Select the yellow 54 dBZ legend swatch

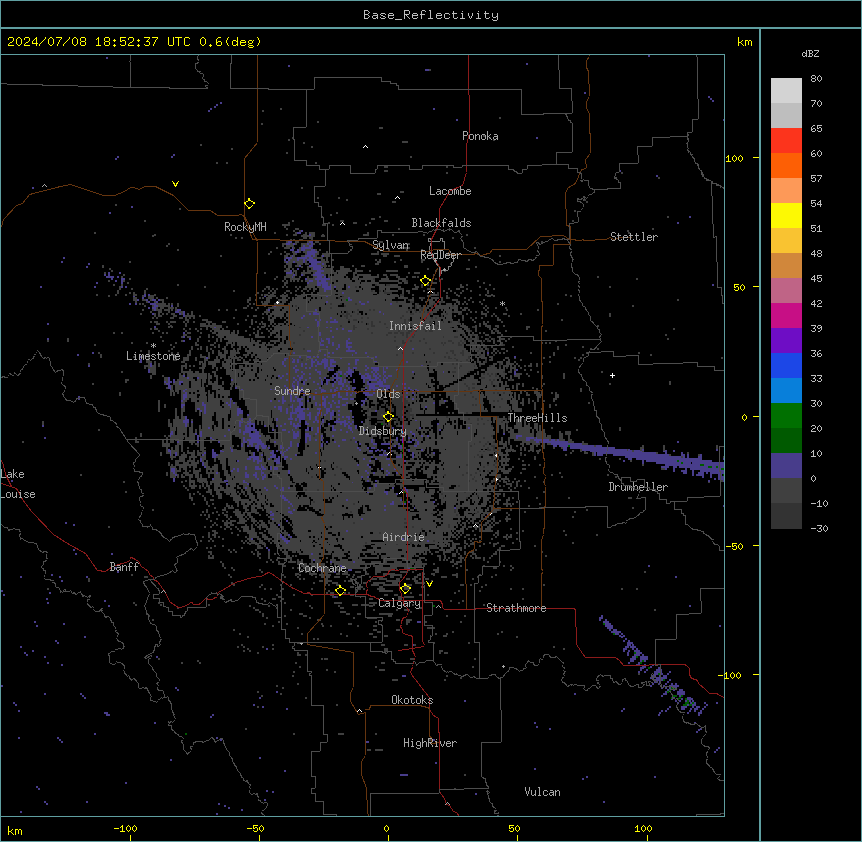coord(786,215)
